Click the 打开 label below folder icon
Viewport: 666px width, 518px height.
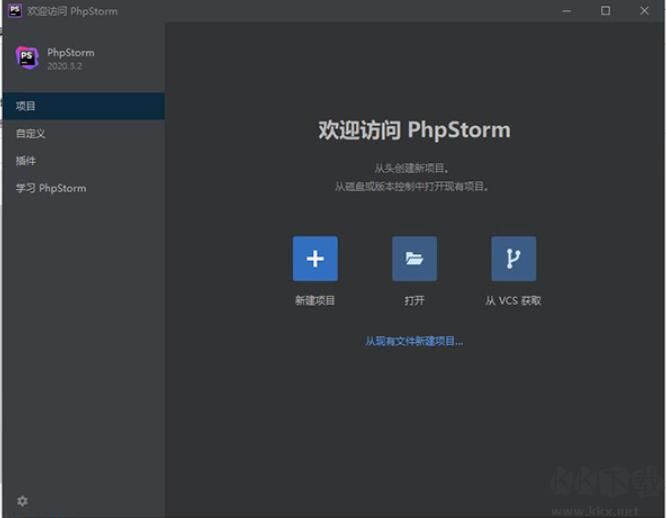coord(414,300)
